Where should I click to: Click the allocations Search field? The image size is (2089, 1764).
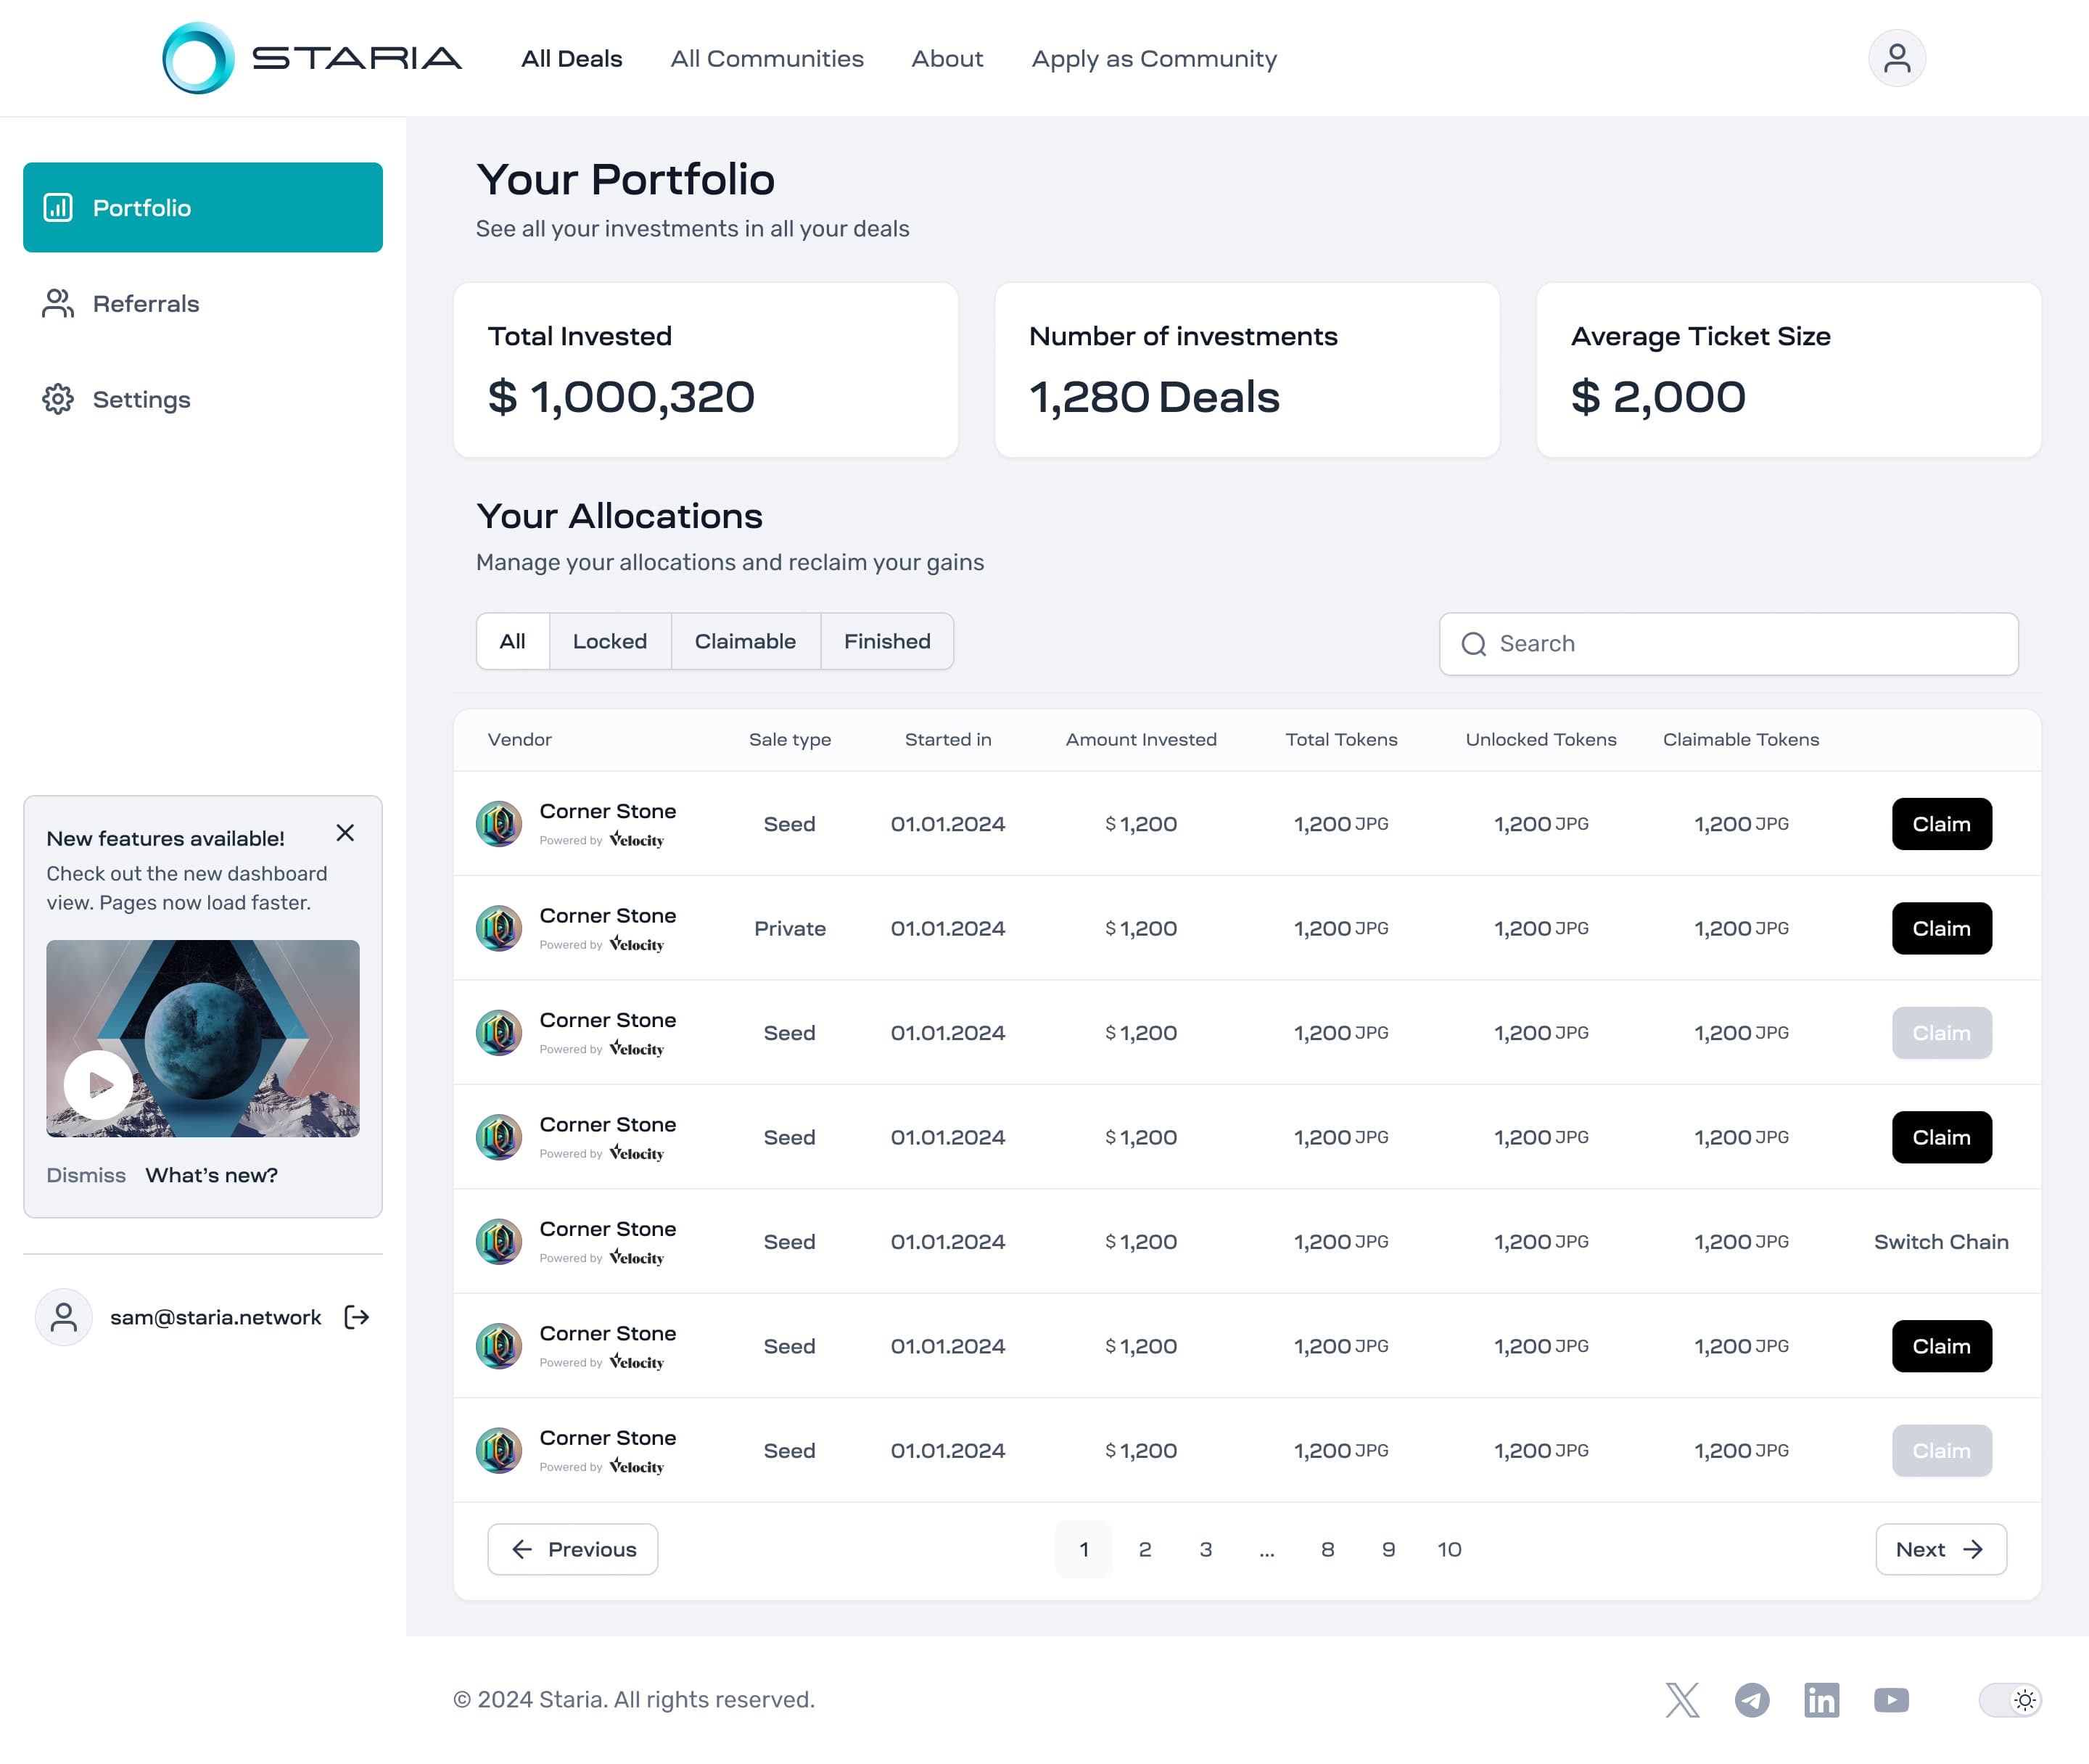point(1728,644)
